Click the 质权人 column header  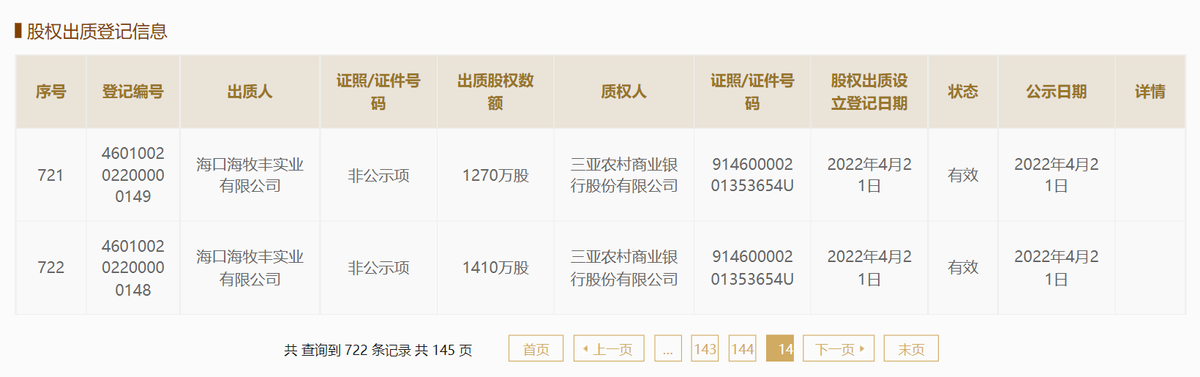(x=624, y=92)
